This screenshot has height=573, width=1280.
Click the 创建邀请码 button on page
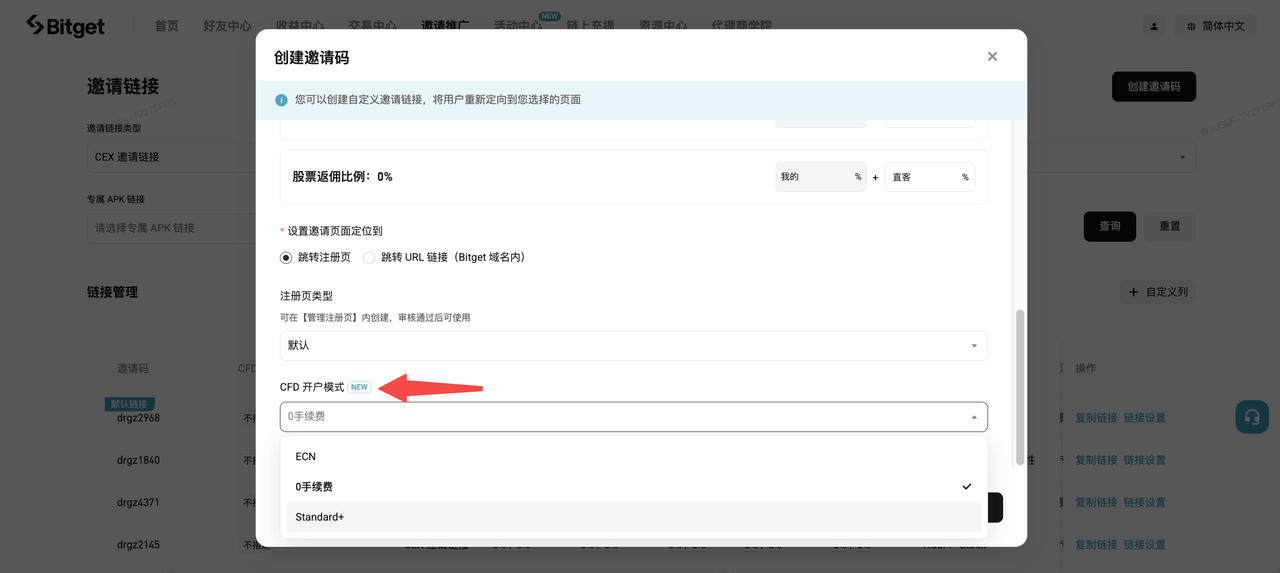(x=1154, y=87)
